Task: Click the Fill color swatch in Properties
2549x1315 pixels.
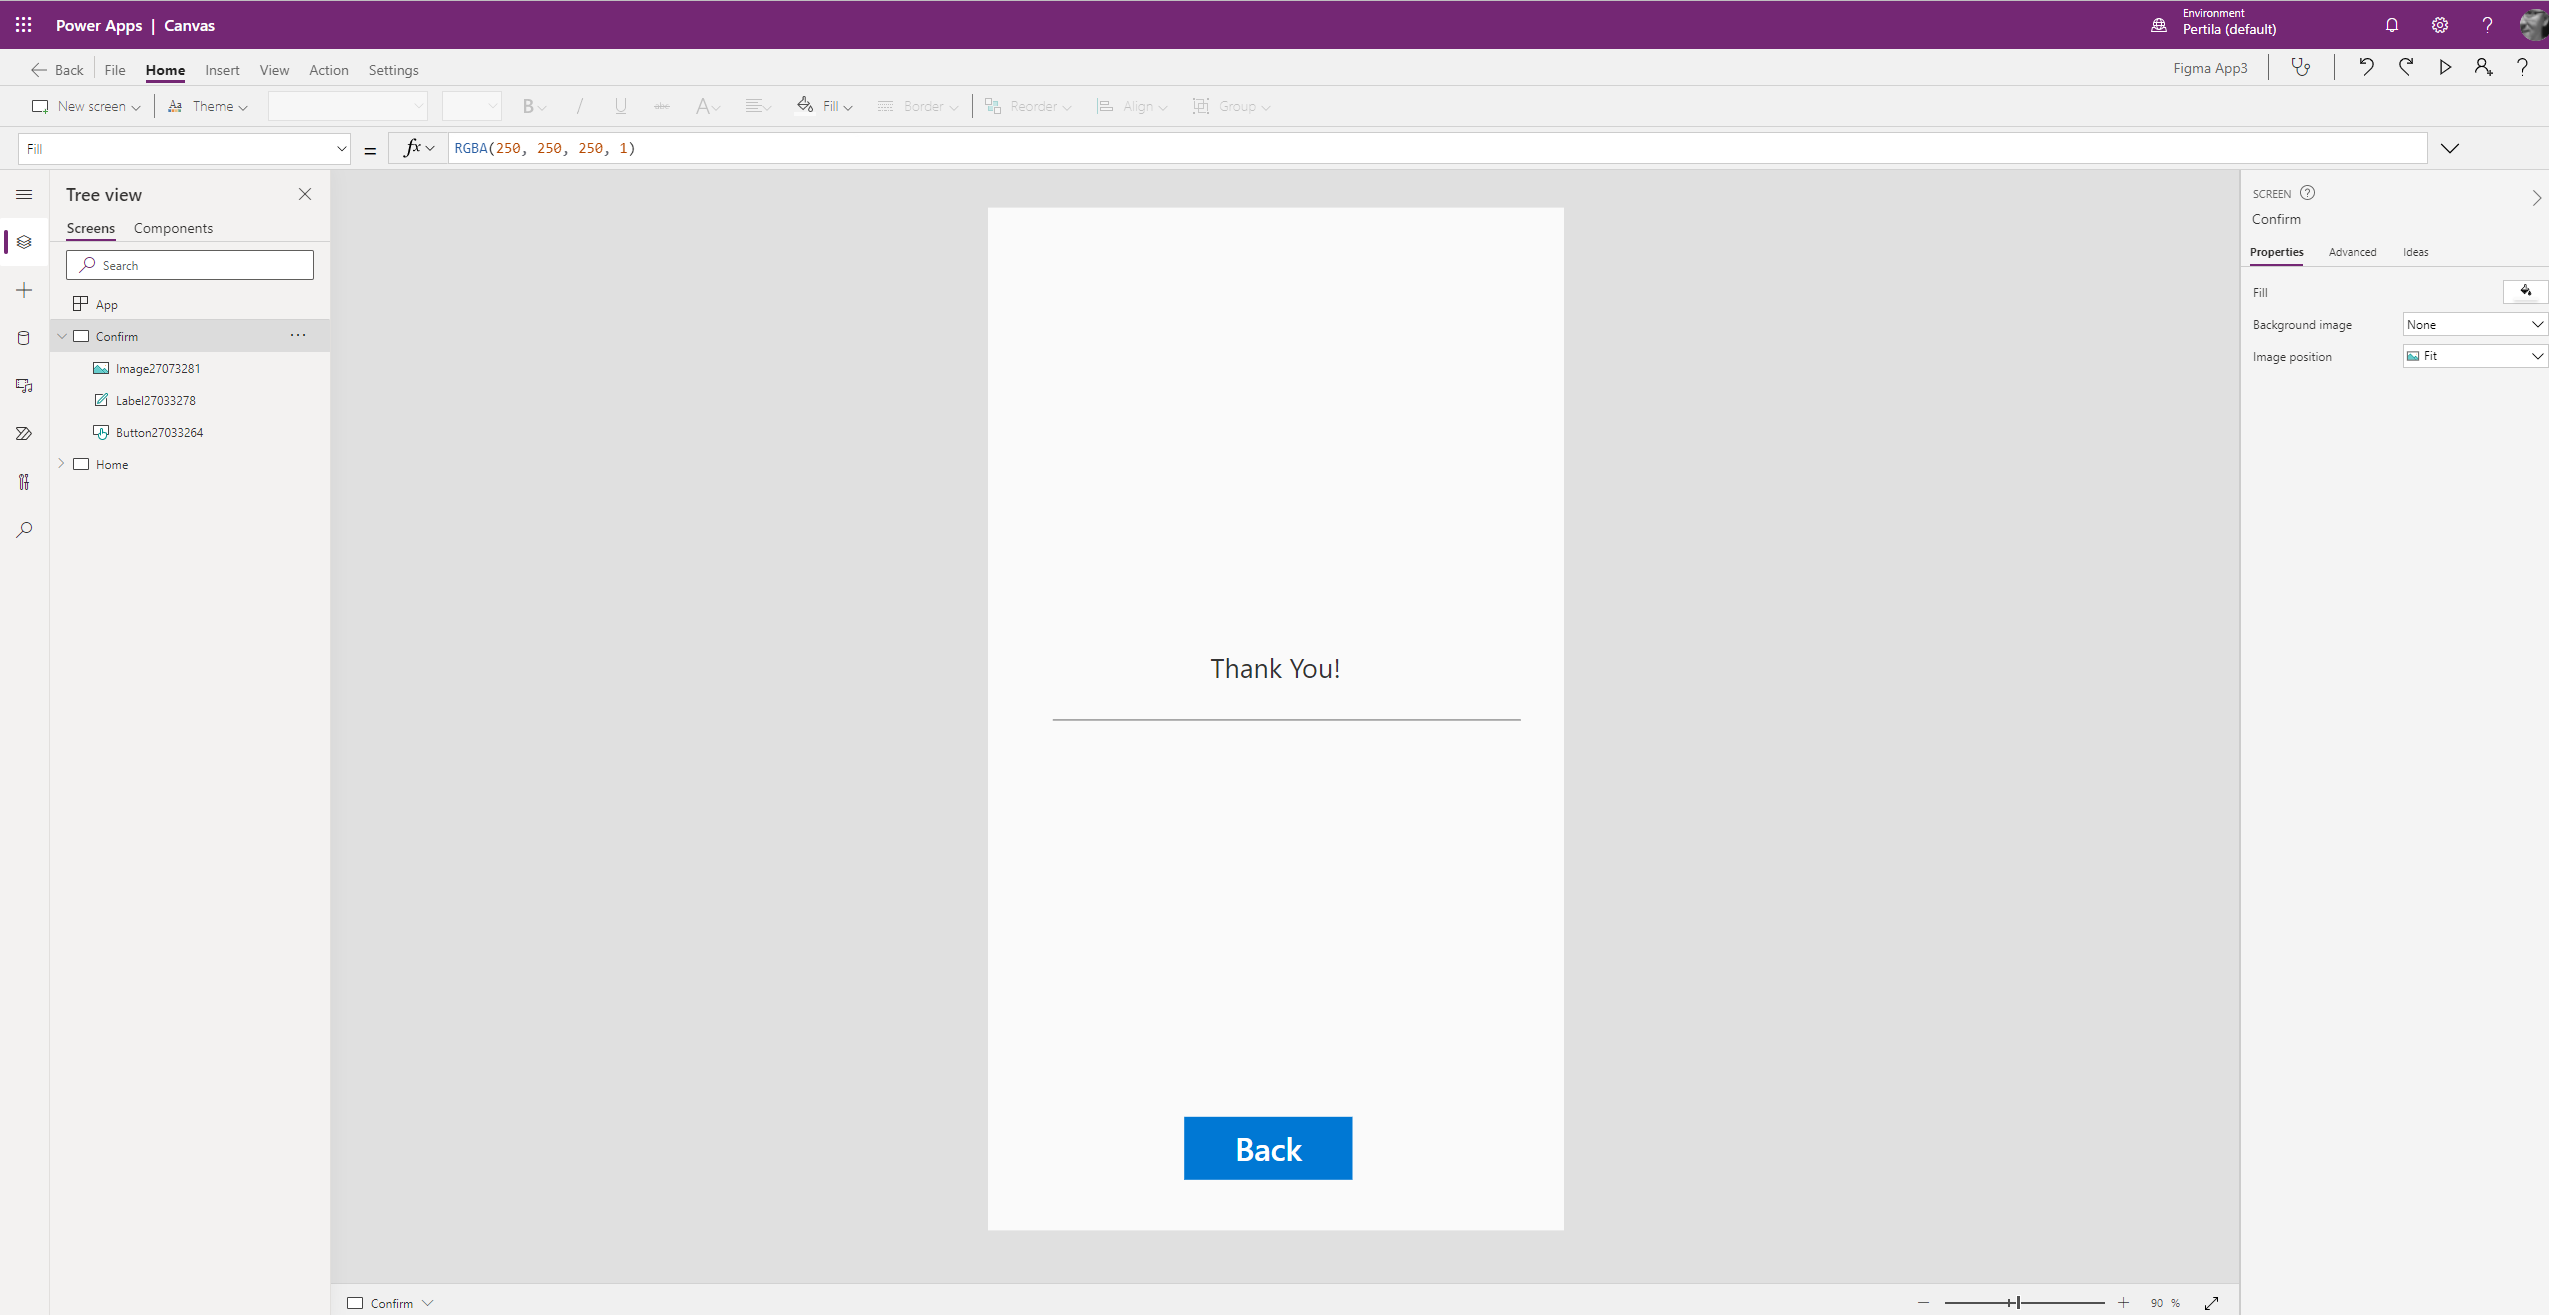Action: click(x=2525, y=292)
